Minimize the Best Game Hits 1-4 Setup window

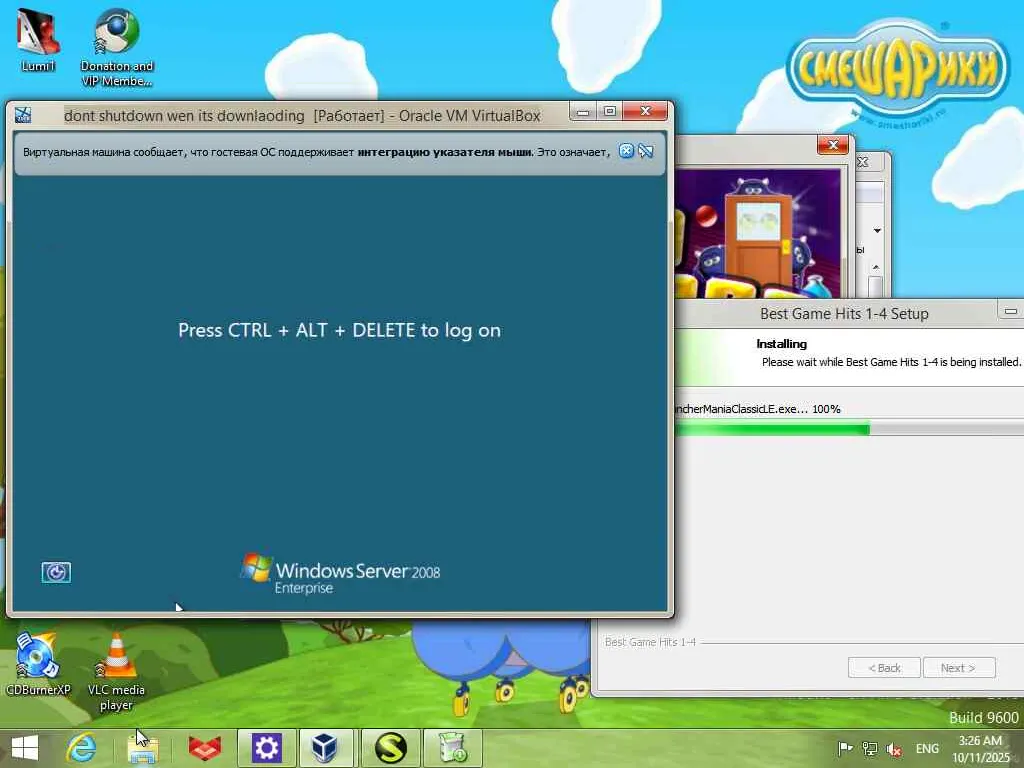[x=1010, y=311]
